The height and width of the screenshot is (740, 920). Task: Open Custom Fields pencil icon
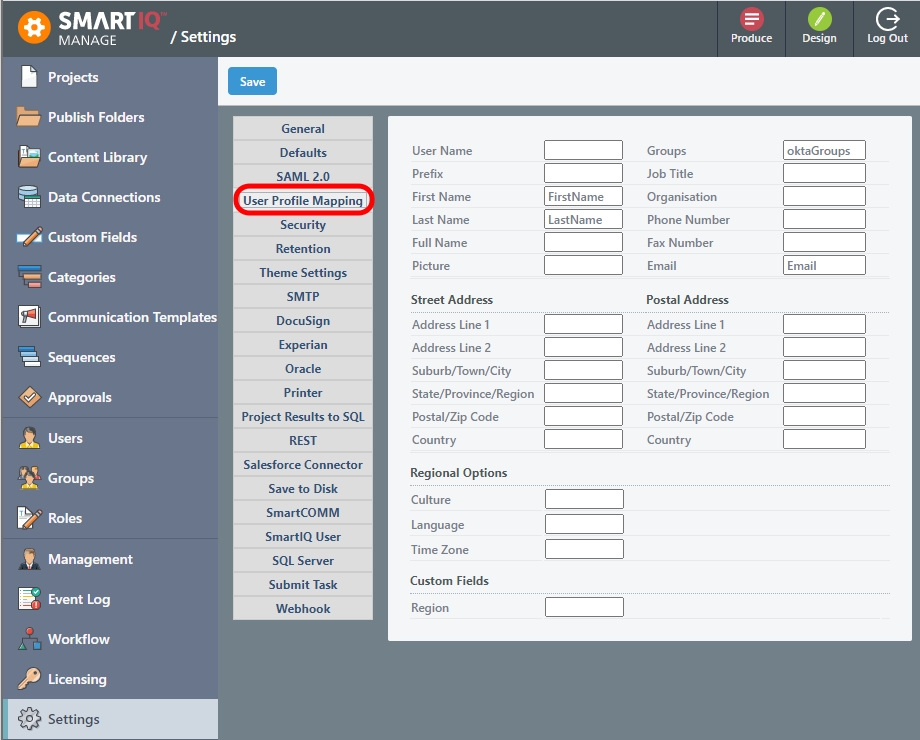(x=29, y=236)
